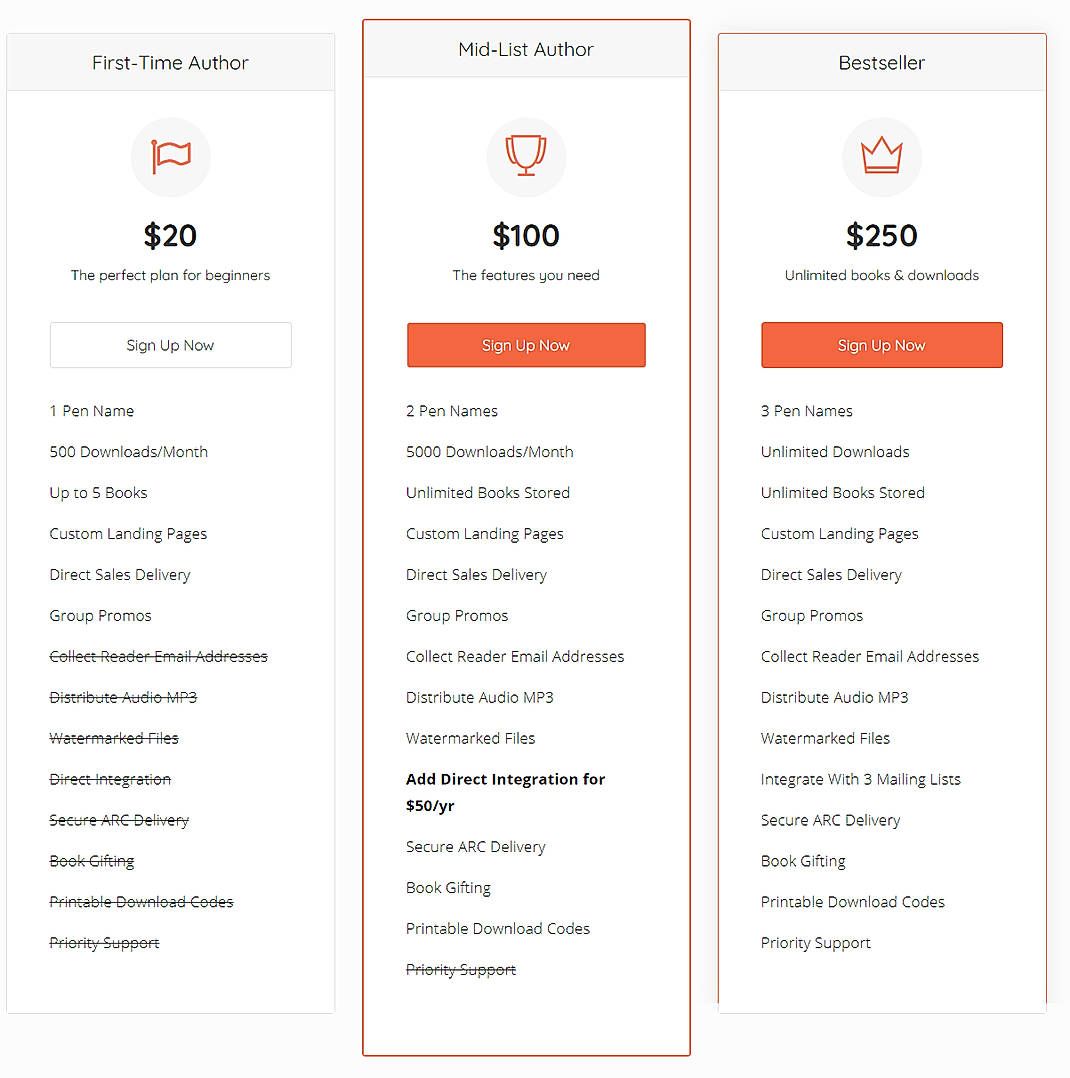The width and height of the screenshot is (1070, 1078).
Task: Select the Mid-List Author plan header
Action: (x=526, y=49)
